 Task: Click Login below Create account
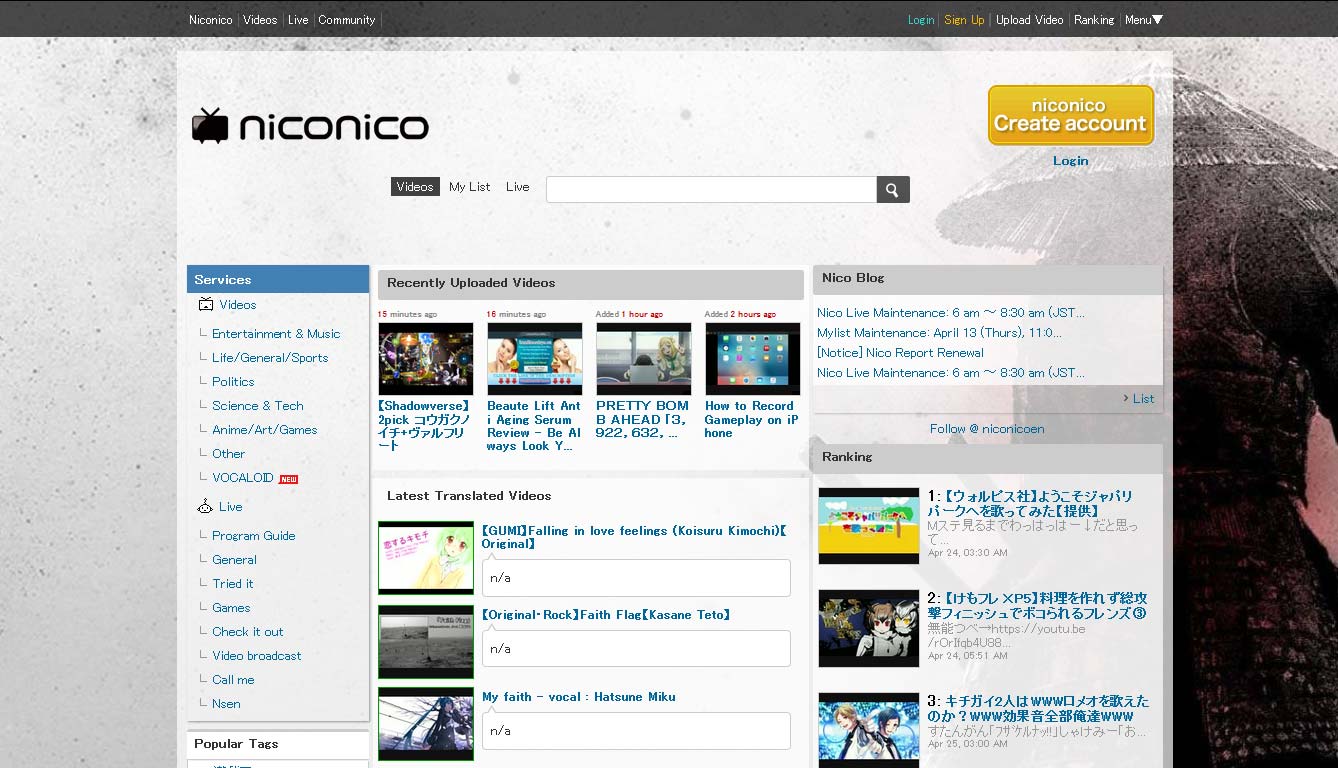(x=1070, y=161)
